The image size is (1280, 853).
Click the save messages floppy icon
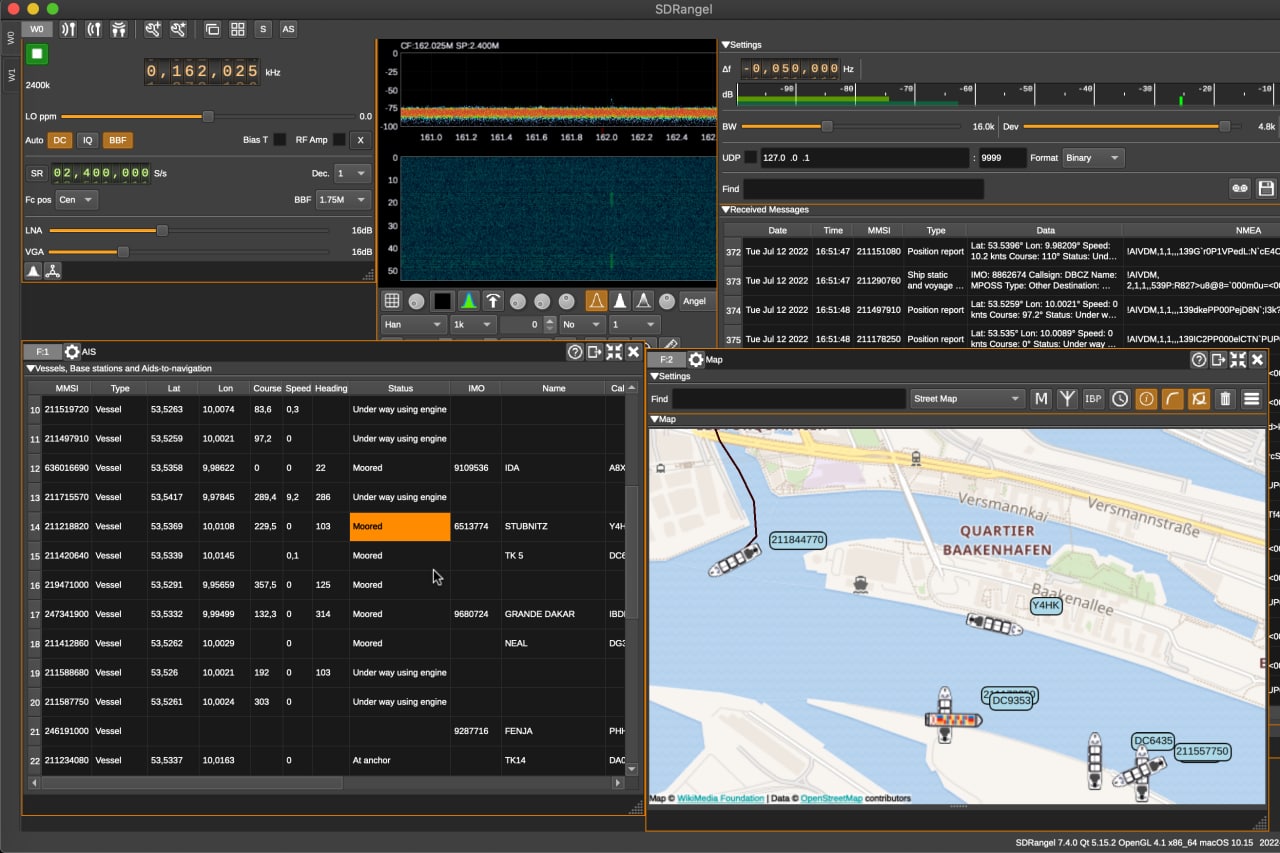(x=1266, y=189)
